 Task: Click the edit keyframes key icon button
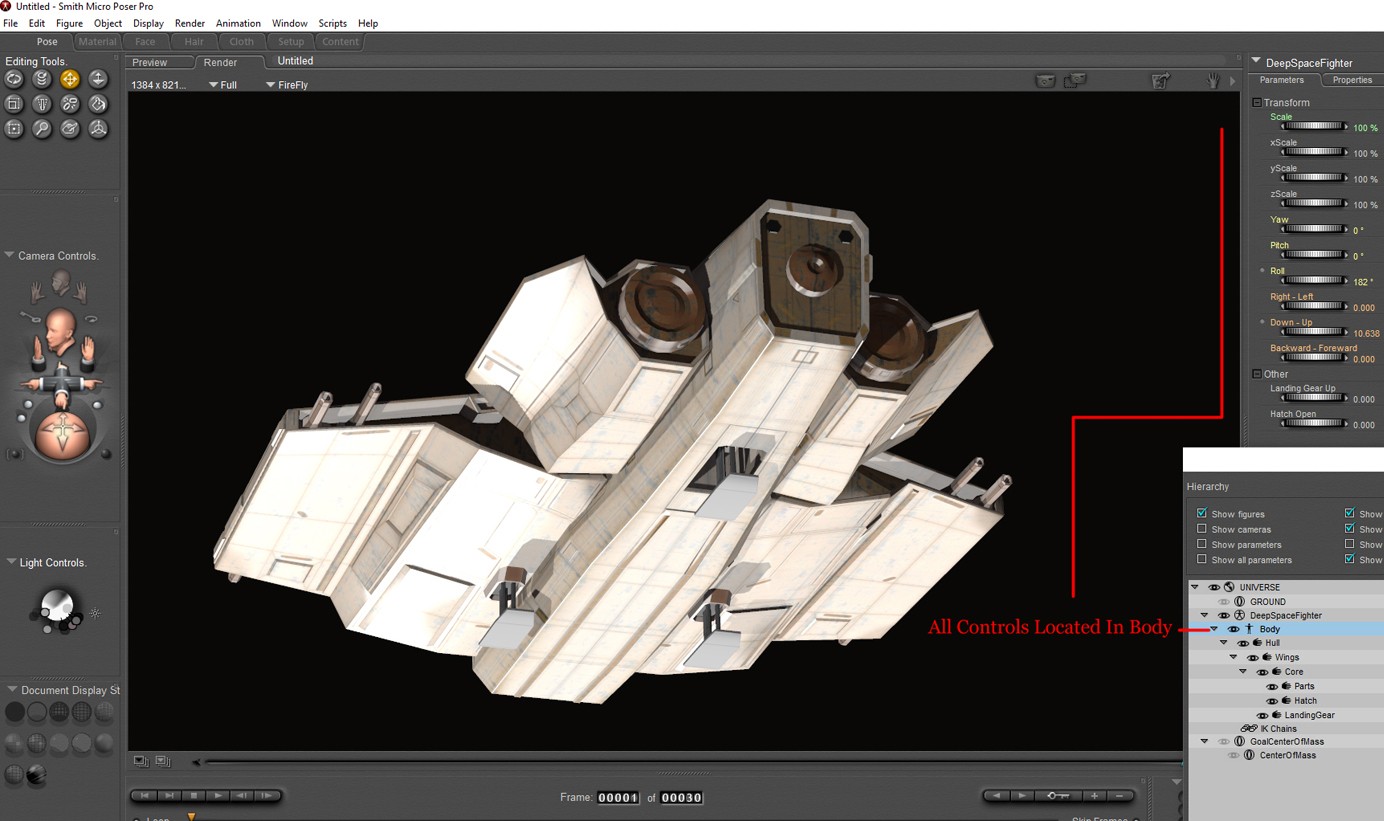click(1058, 796)
